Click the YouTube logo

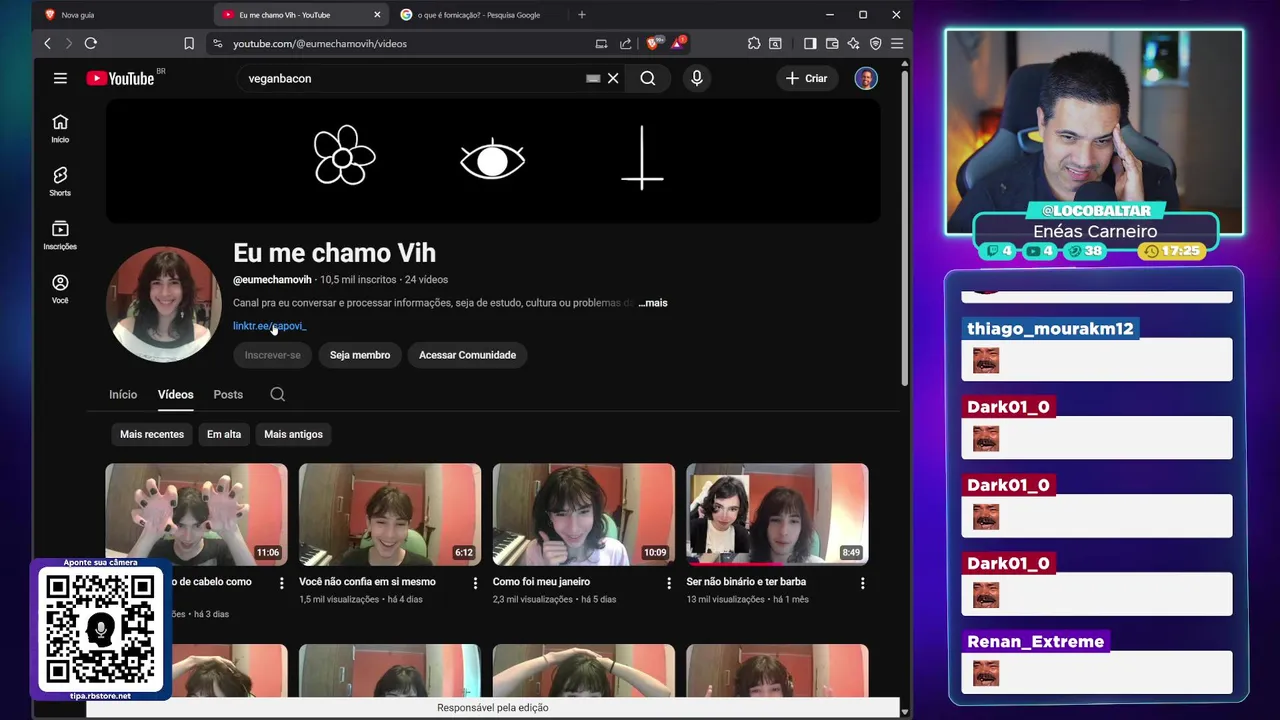coord(120,78)
